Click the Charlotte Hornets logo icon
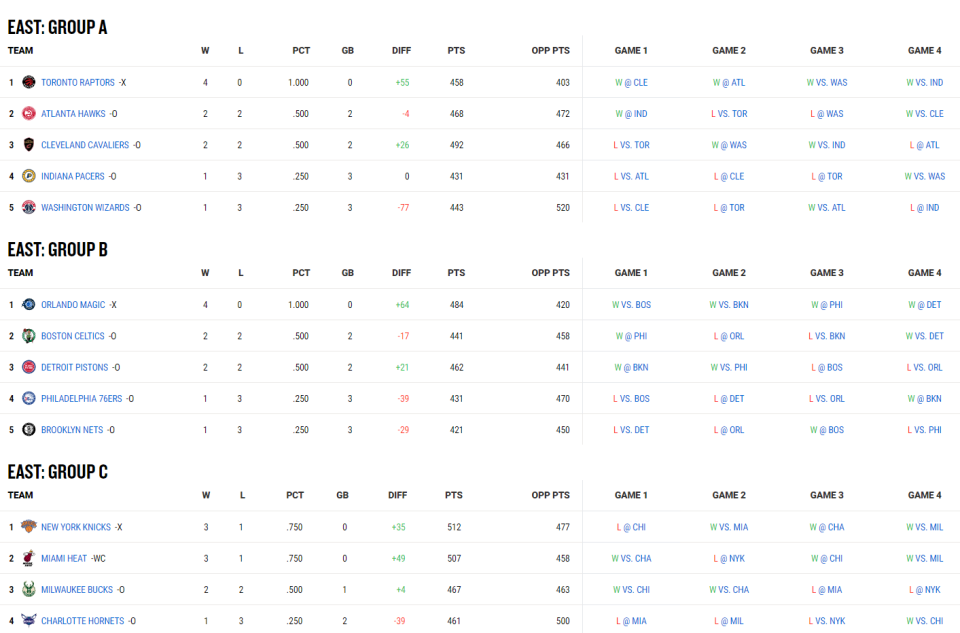This screenshot has width=960, height=633. [x=28, y=621]
